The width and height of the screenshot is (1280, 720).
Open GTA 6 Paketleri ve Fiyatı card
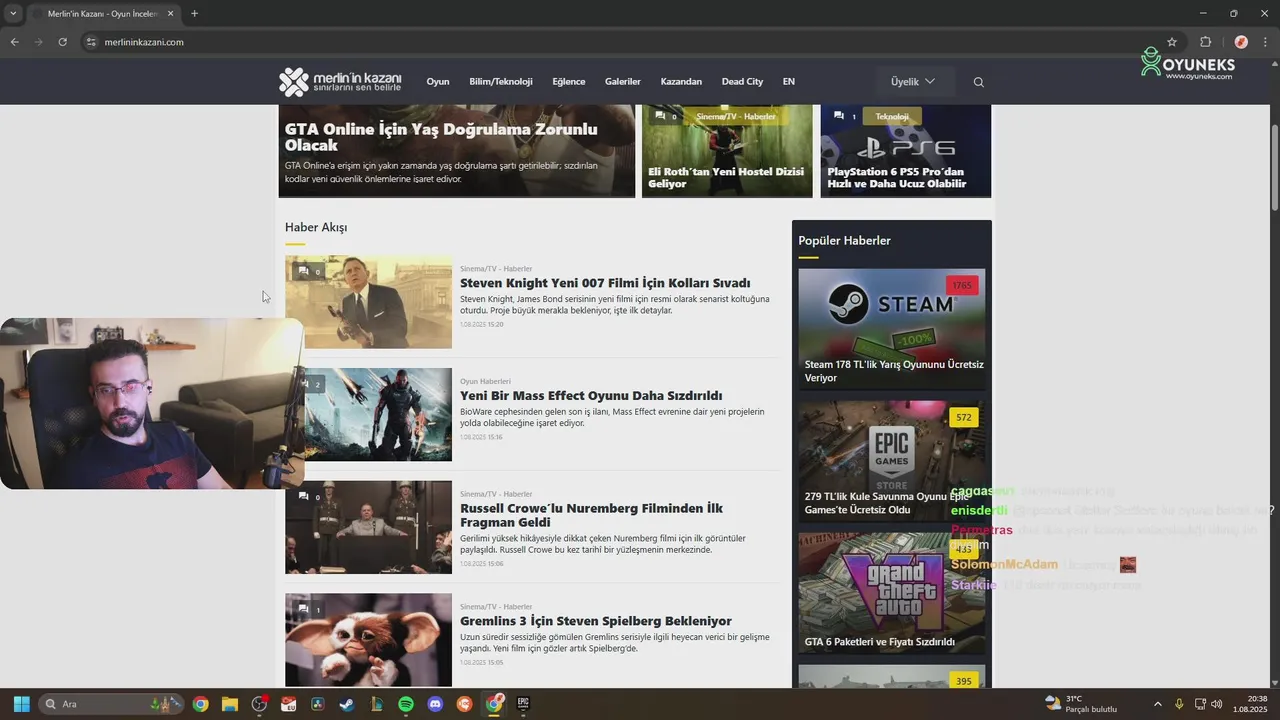891,593
